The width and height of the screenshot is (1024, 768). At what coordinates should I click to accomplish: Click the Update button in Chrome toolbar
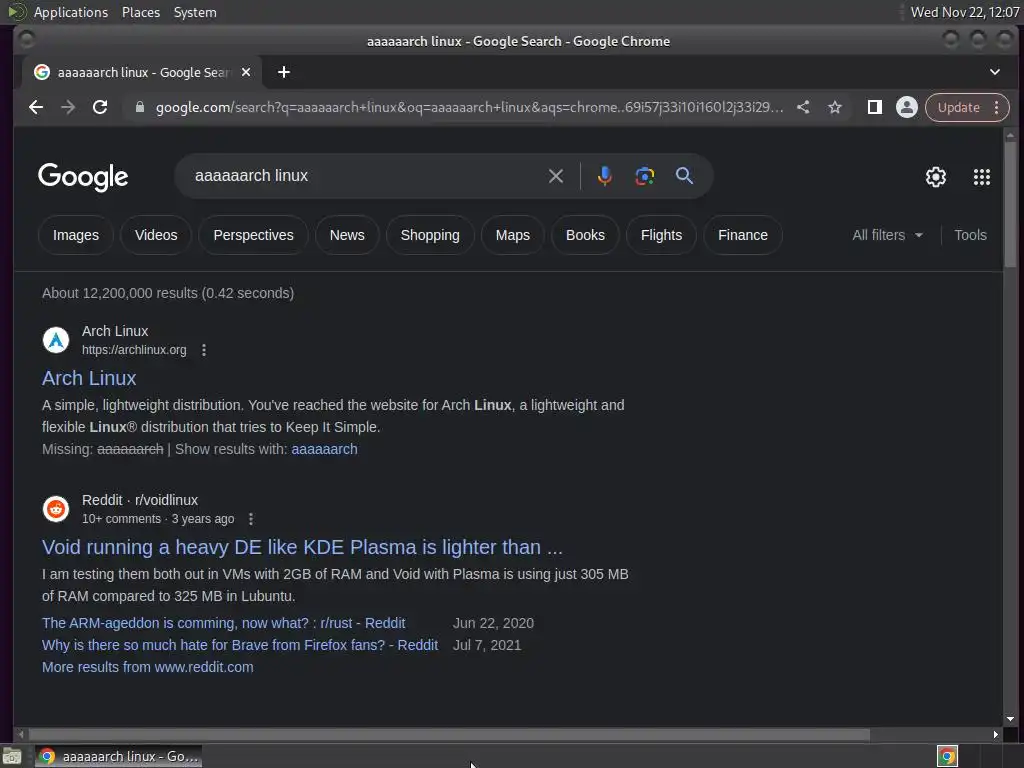coord(958,107)
